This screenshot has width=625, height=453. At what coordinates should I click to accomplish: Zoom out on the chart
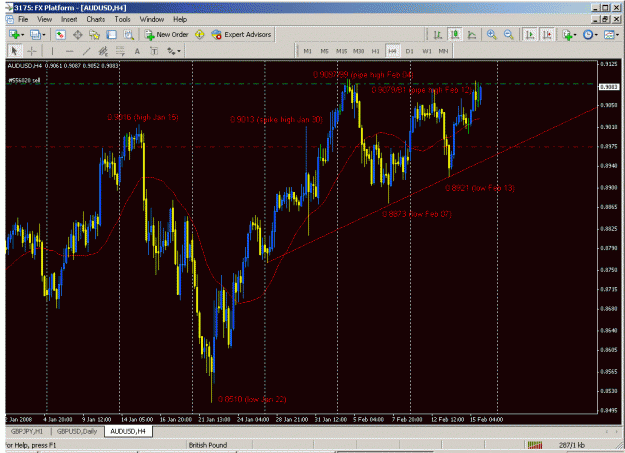point(509,35)
